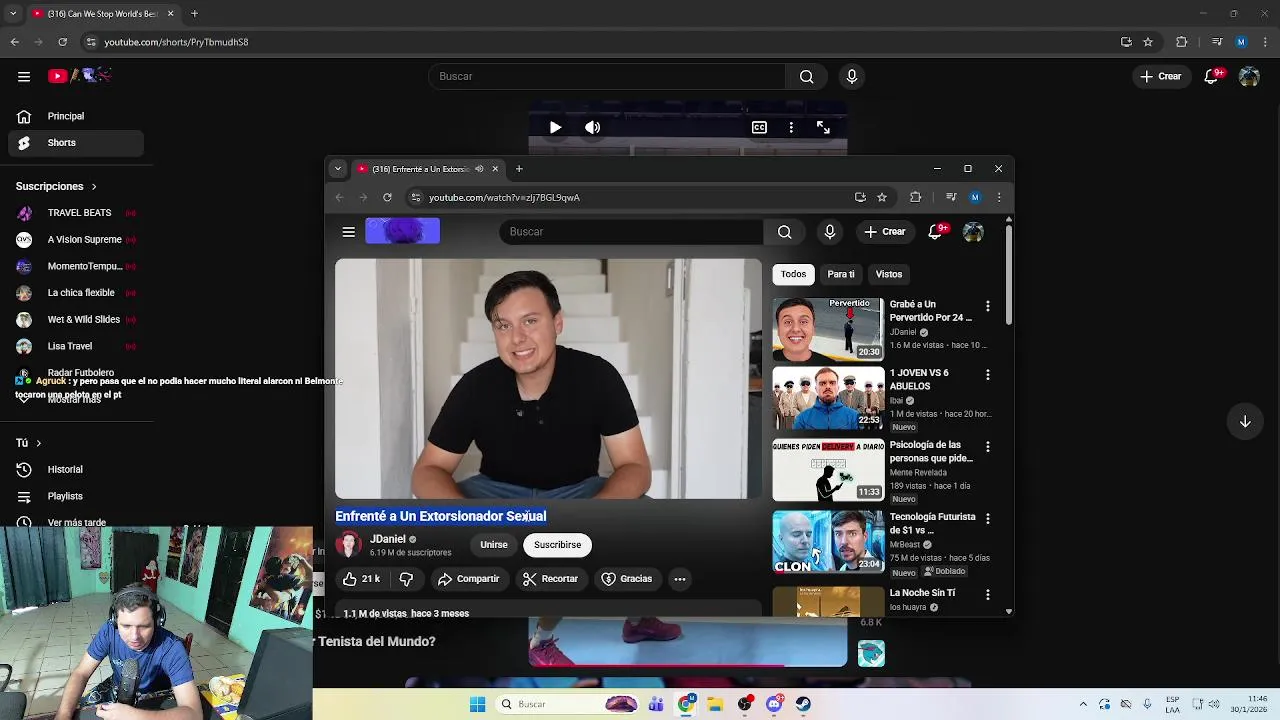
Task: Click the Recortar button
Action: (x=551, y=579)
